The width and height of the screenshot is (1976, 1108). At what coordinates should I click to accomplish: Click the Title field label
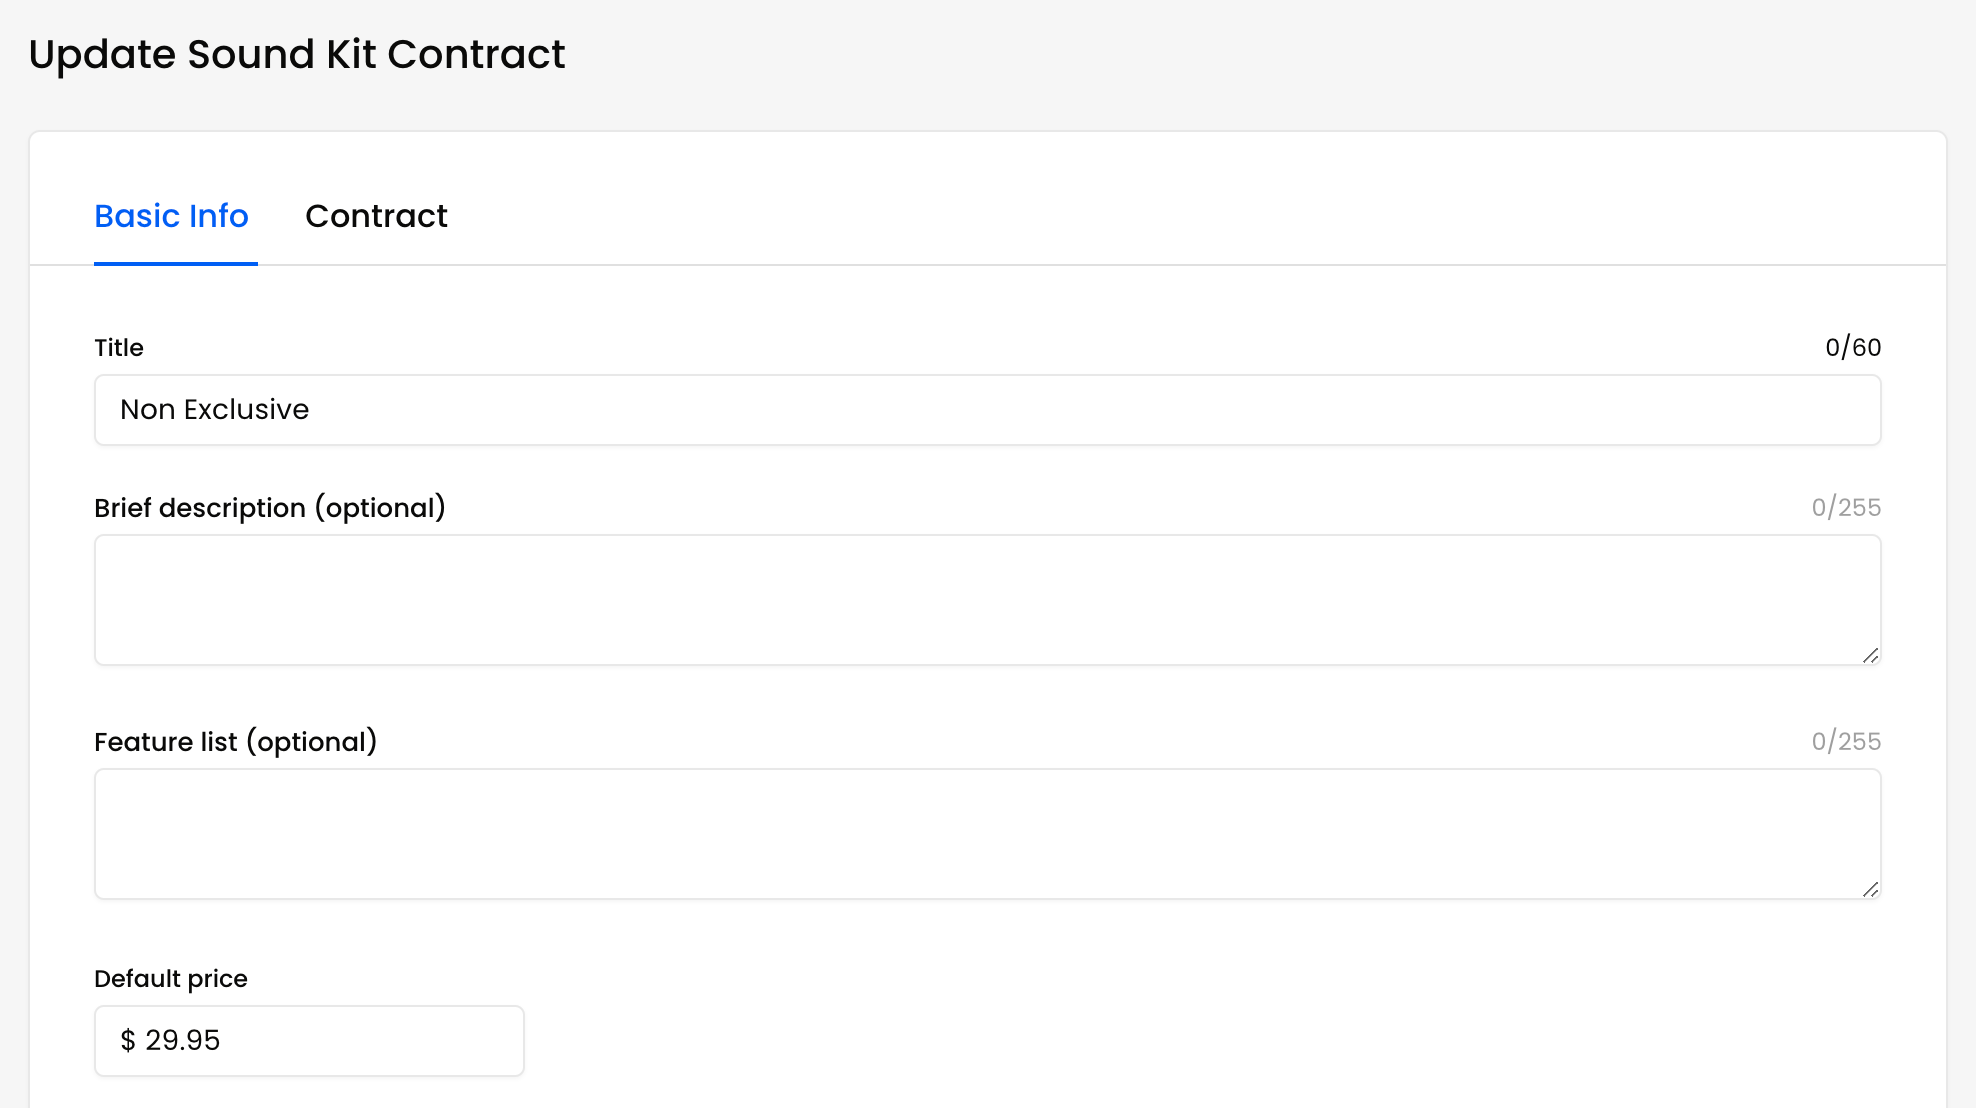pos(119,348)
